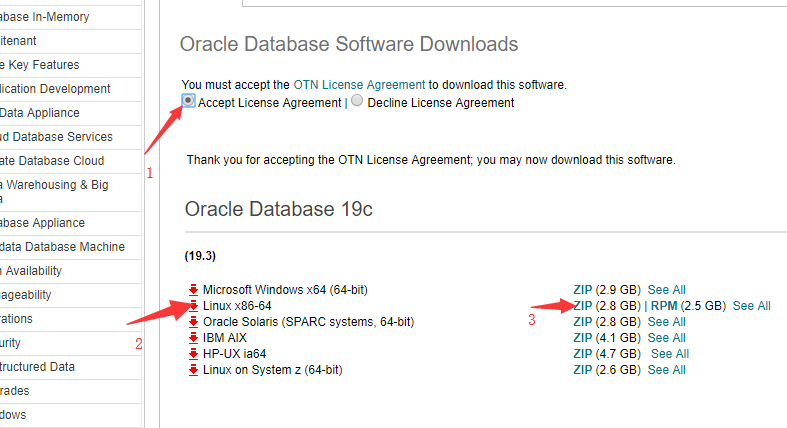Open See All for HP-UX ia64
This screenshot has height=428, width=787.
(x=669, y=354)
